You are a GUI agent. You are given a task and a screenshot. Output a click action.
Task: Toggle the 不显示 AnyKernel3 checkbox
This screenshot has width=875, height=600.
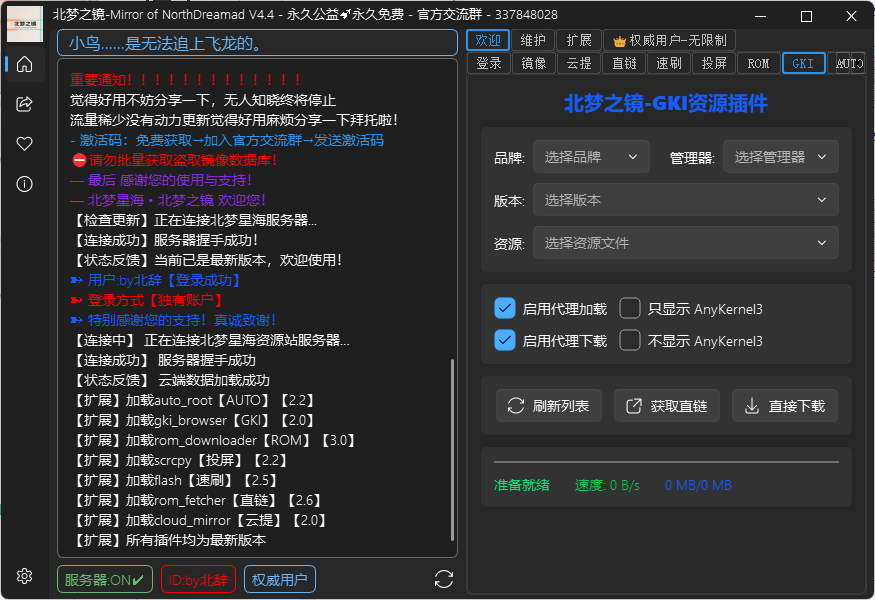631,340
